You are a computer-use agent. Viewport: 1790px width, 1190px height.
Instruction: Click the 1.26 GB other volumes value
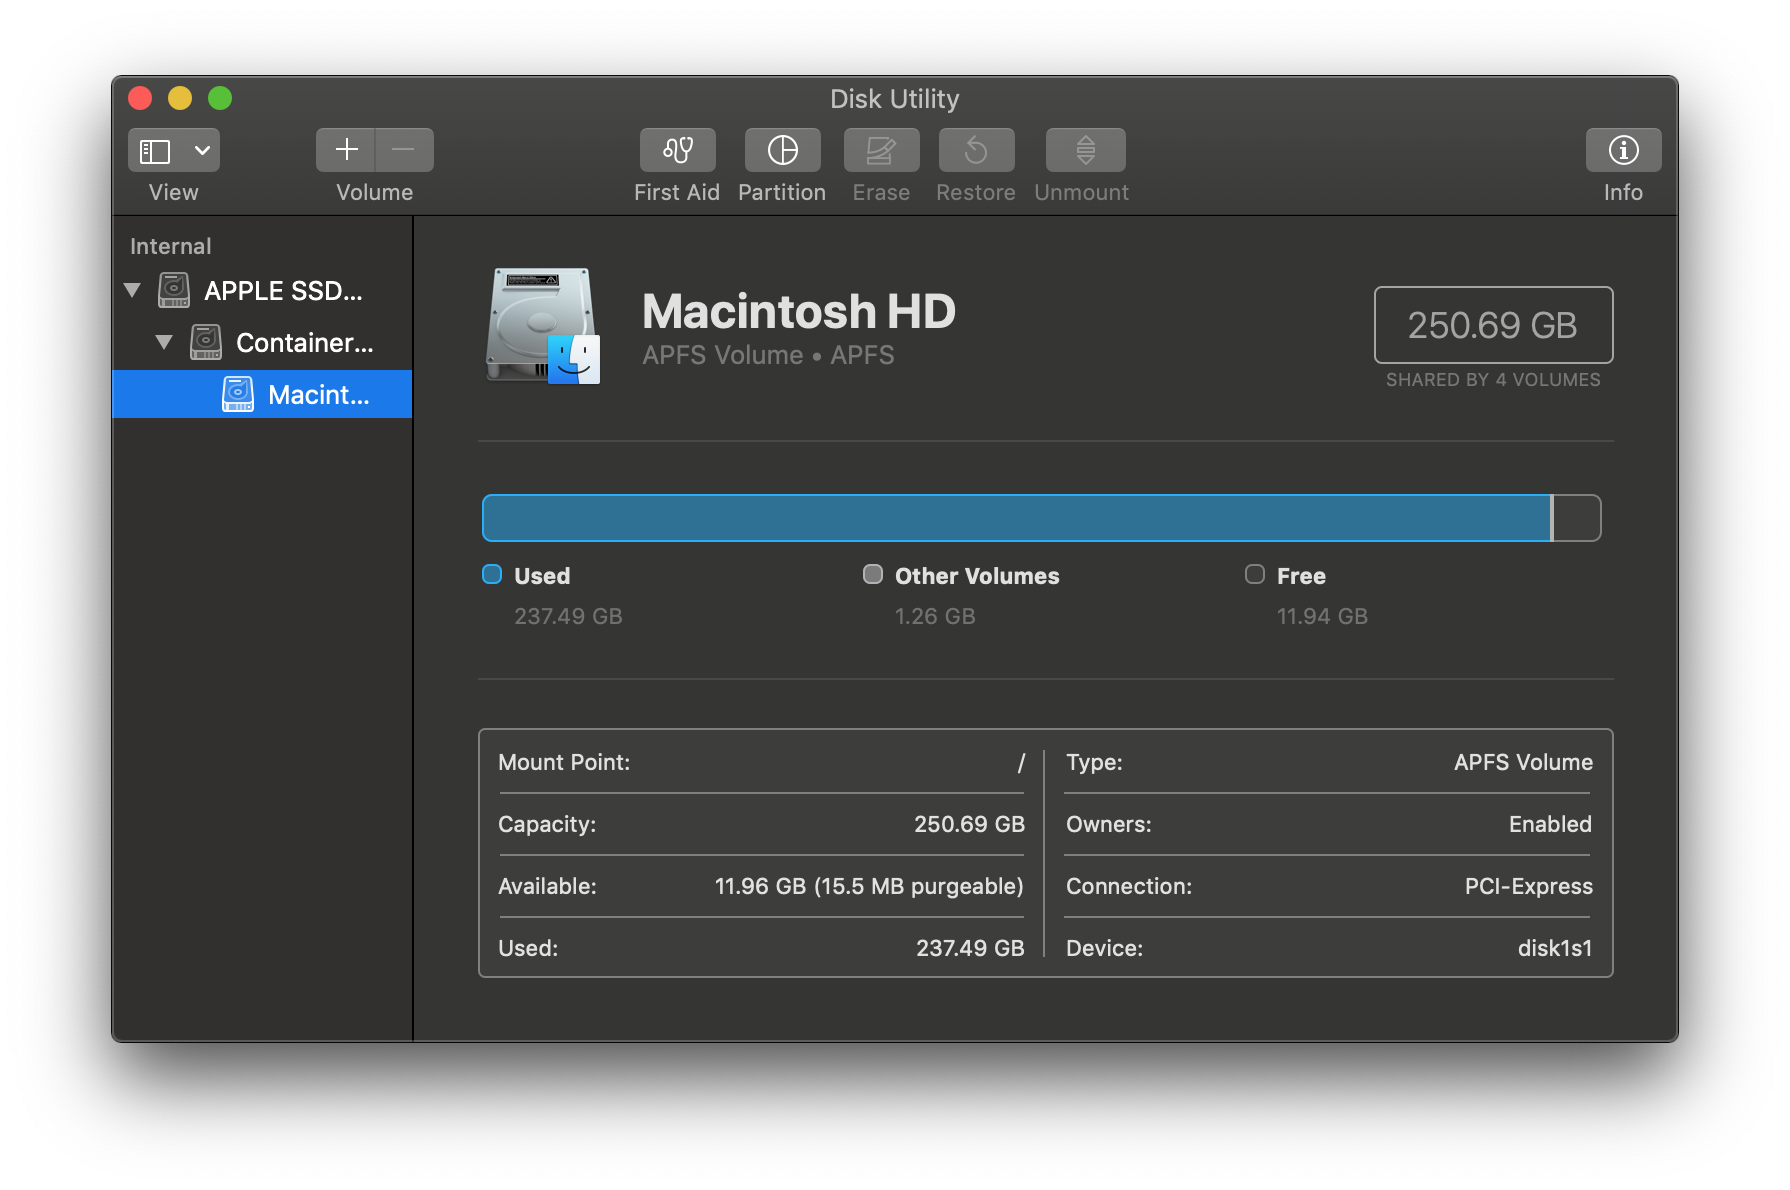click(x=935, y=617)
